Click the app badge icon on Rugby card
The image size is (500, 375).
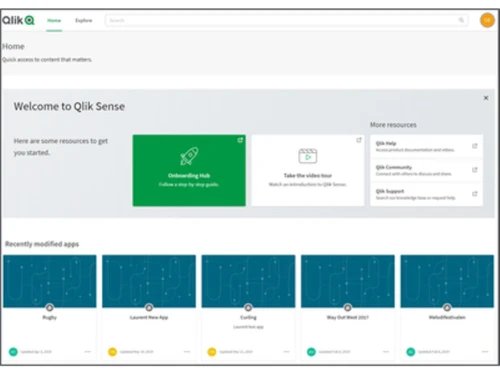[50, 307]
